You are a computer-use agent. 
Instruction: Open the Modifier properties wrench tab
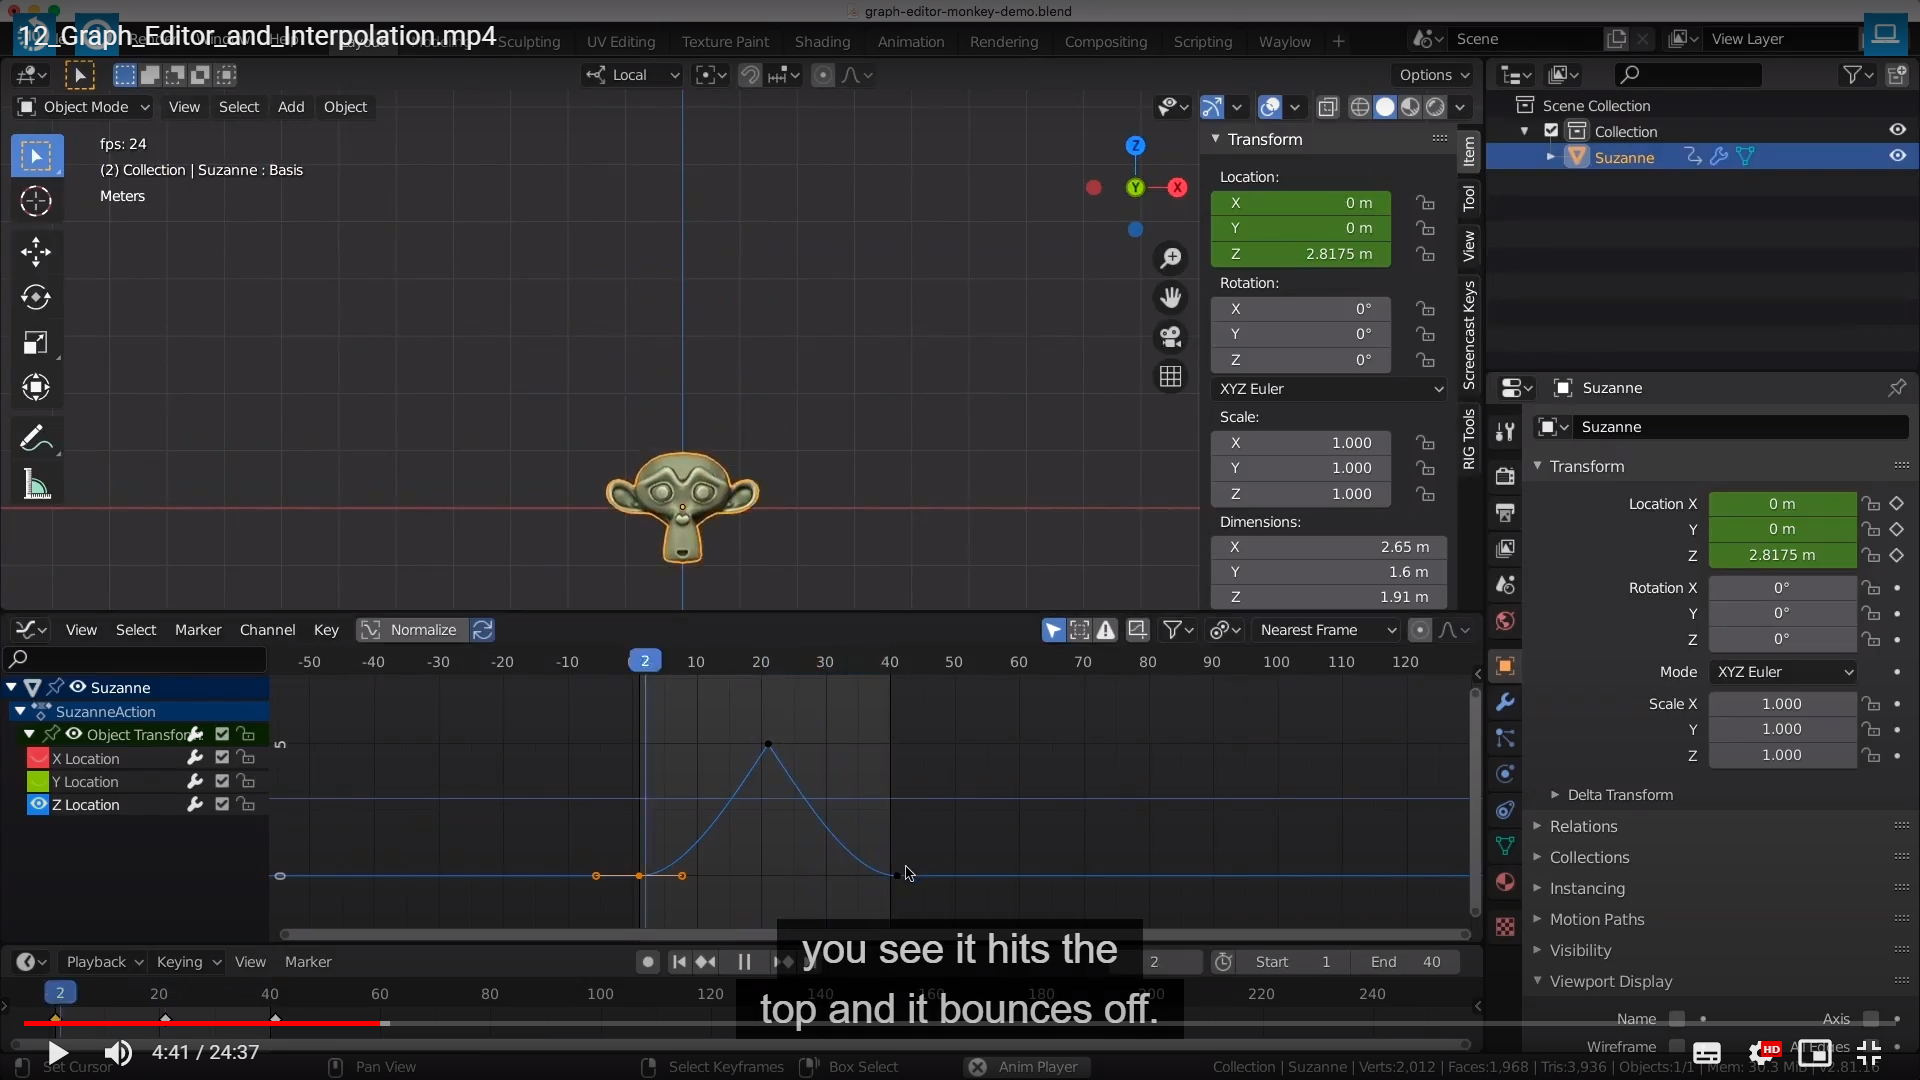(1505, 702)
